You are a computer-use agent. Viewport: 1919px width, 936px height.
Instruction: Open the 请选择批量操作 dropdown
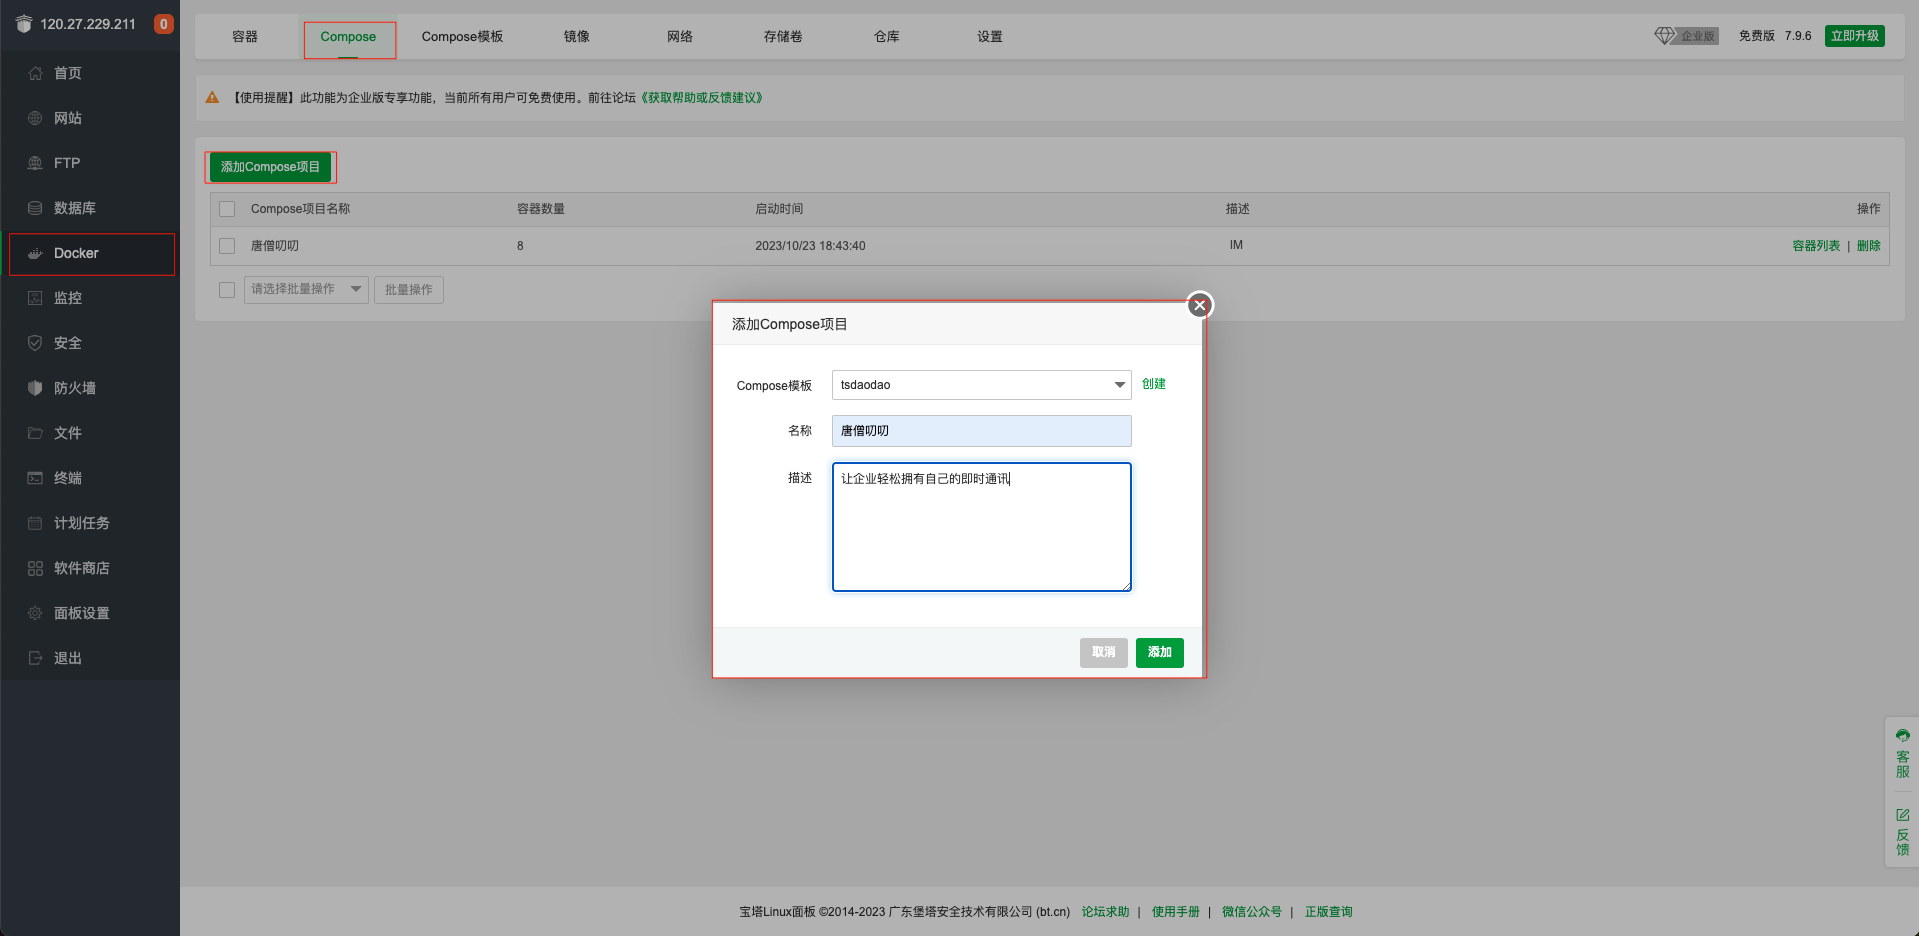pyautogui.click(x=306, y=290)
